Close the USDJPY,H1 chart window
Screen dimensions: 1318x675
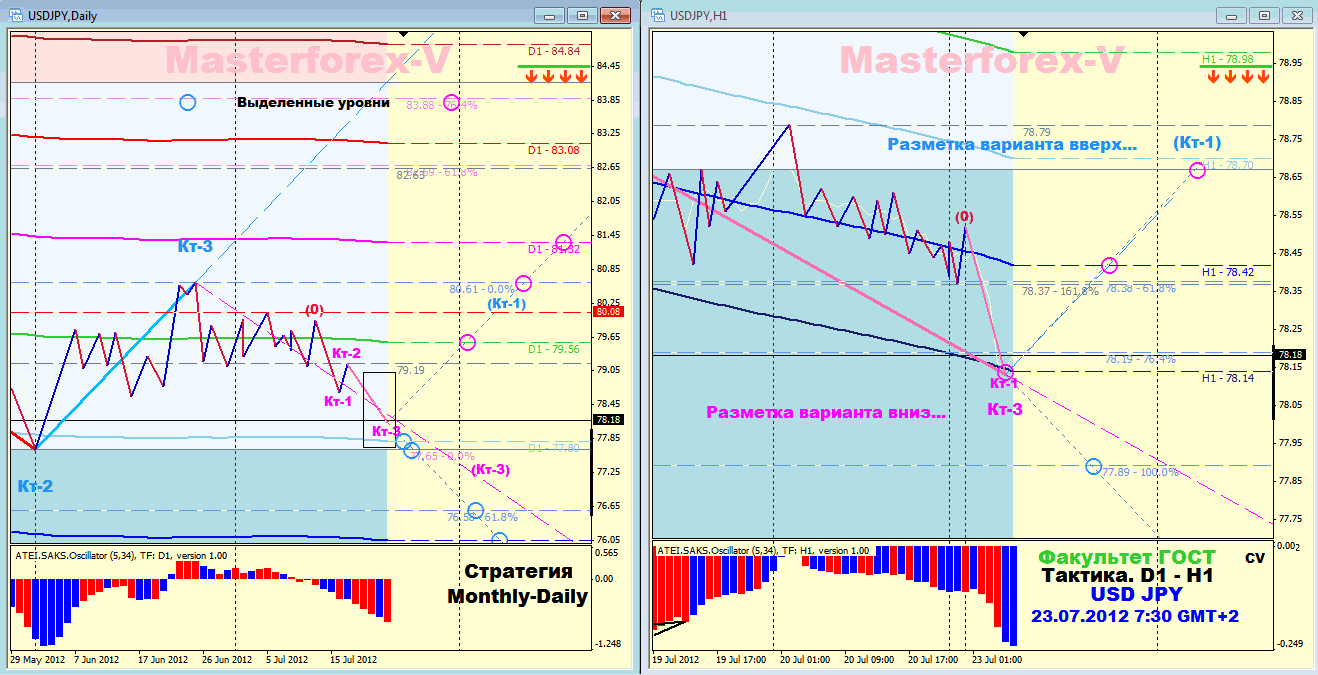[1296, 15]
